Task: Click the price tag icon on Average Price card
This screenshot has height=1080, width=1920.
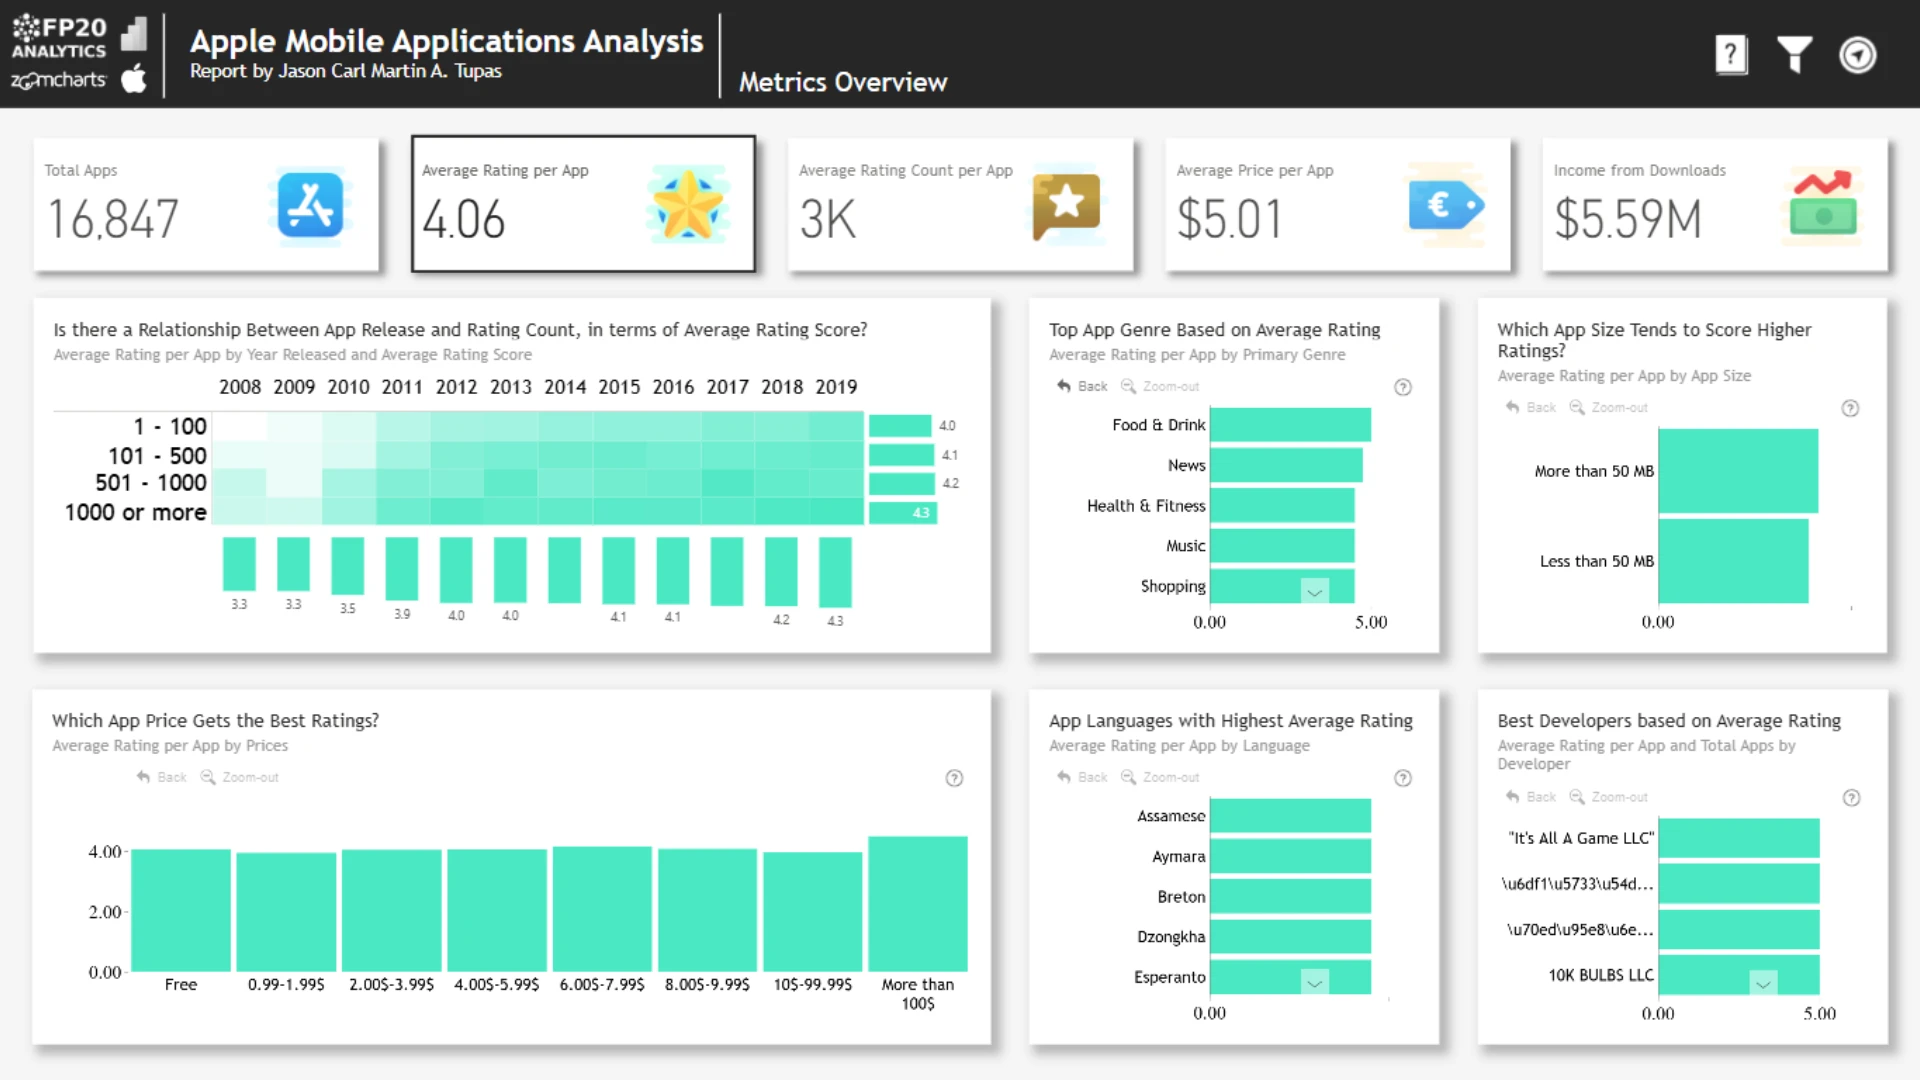Action: click(x=1445, y=205)
